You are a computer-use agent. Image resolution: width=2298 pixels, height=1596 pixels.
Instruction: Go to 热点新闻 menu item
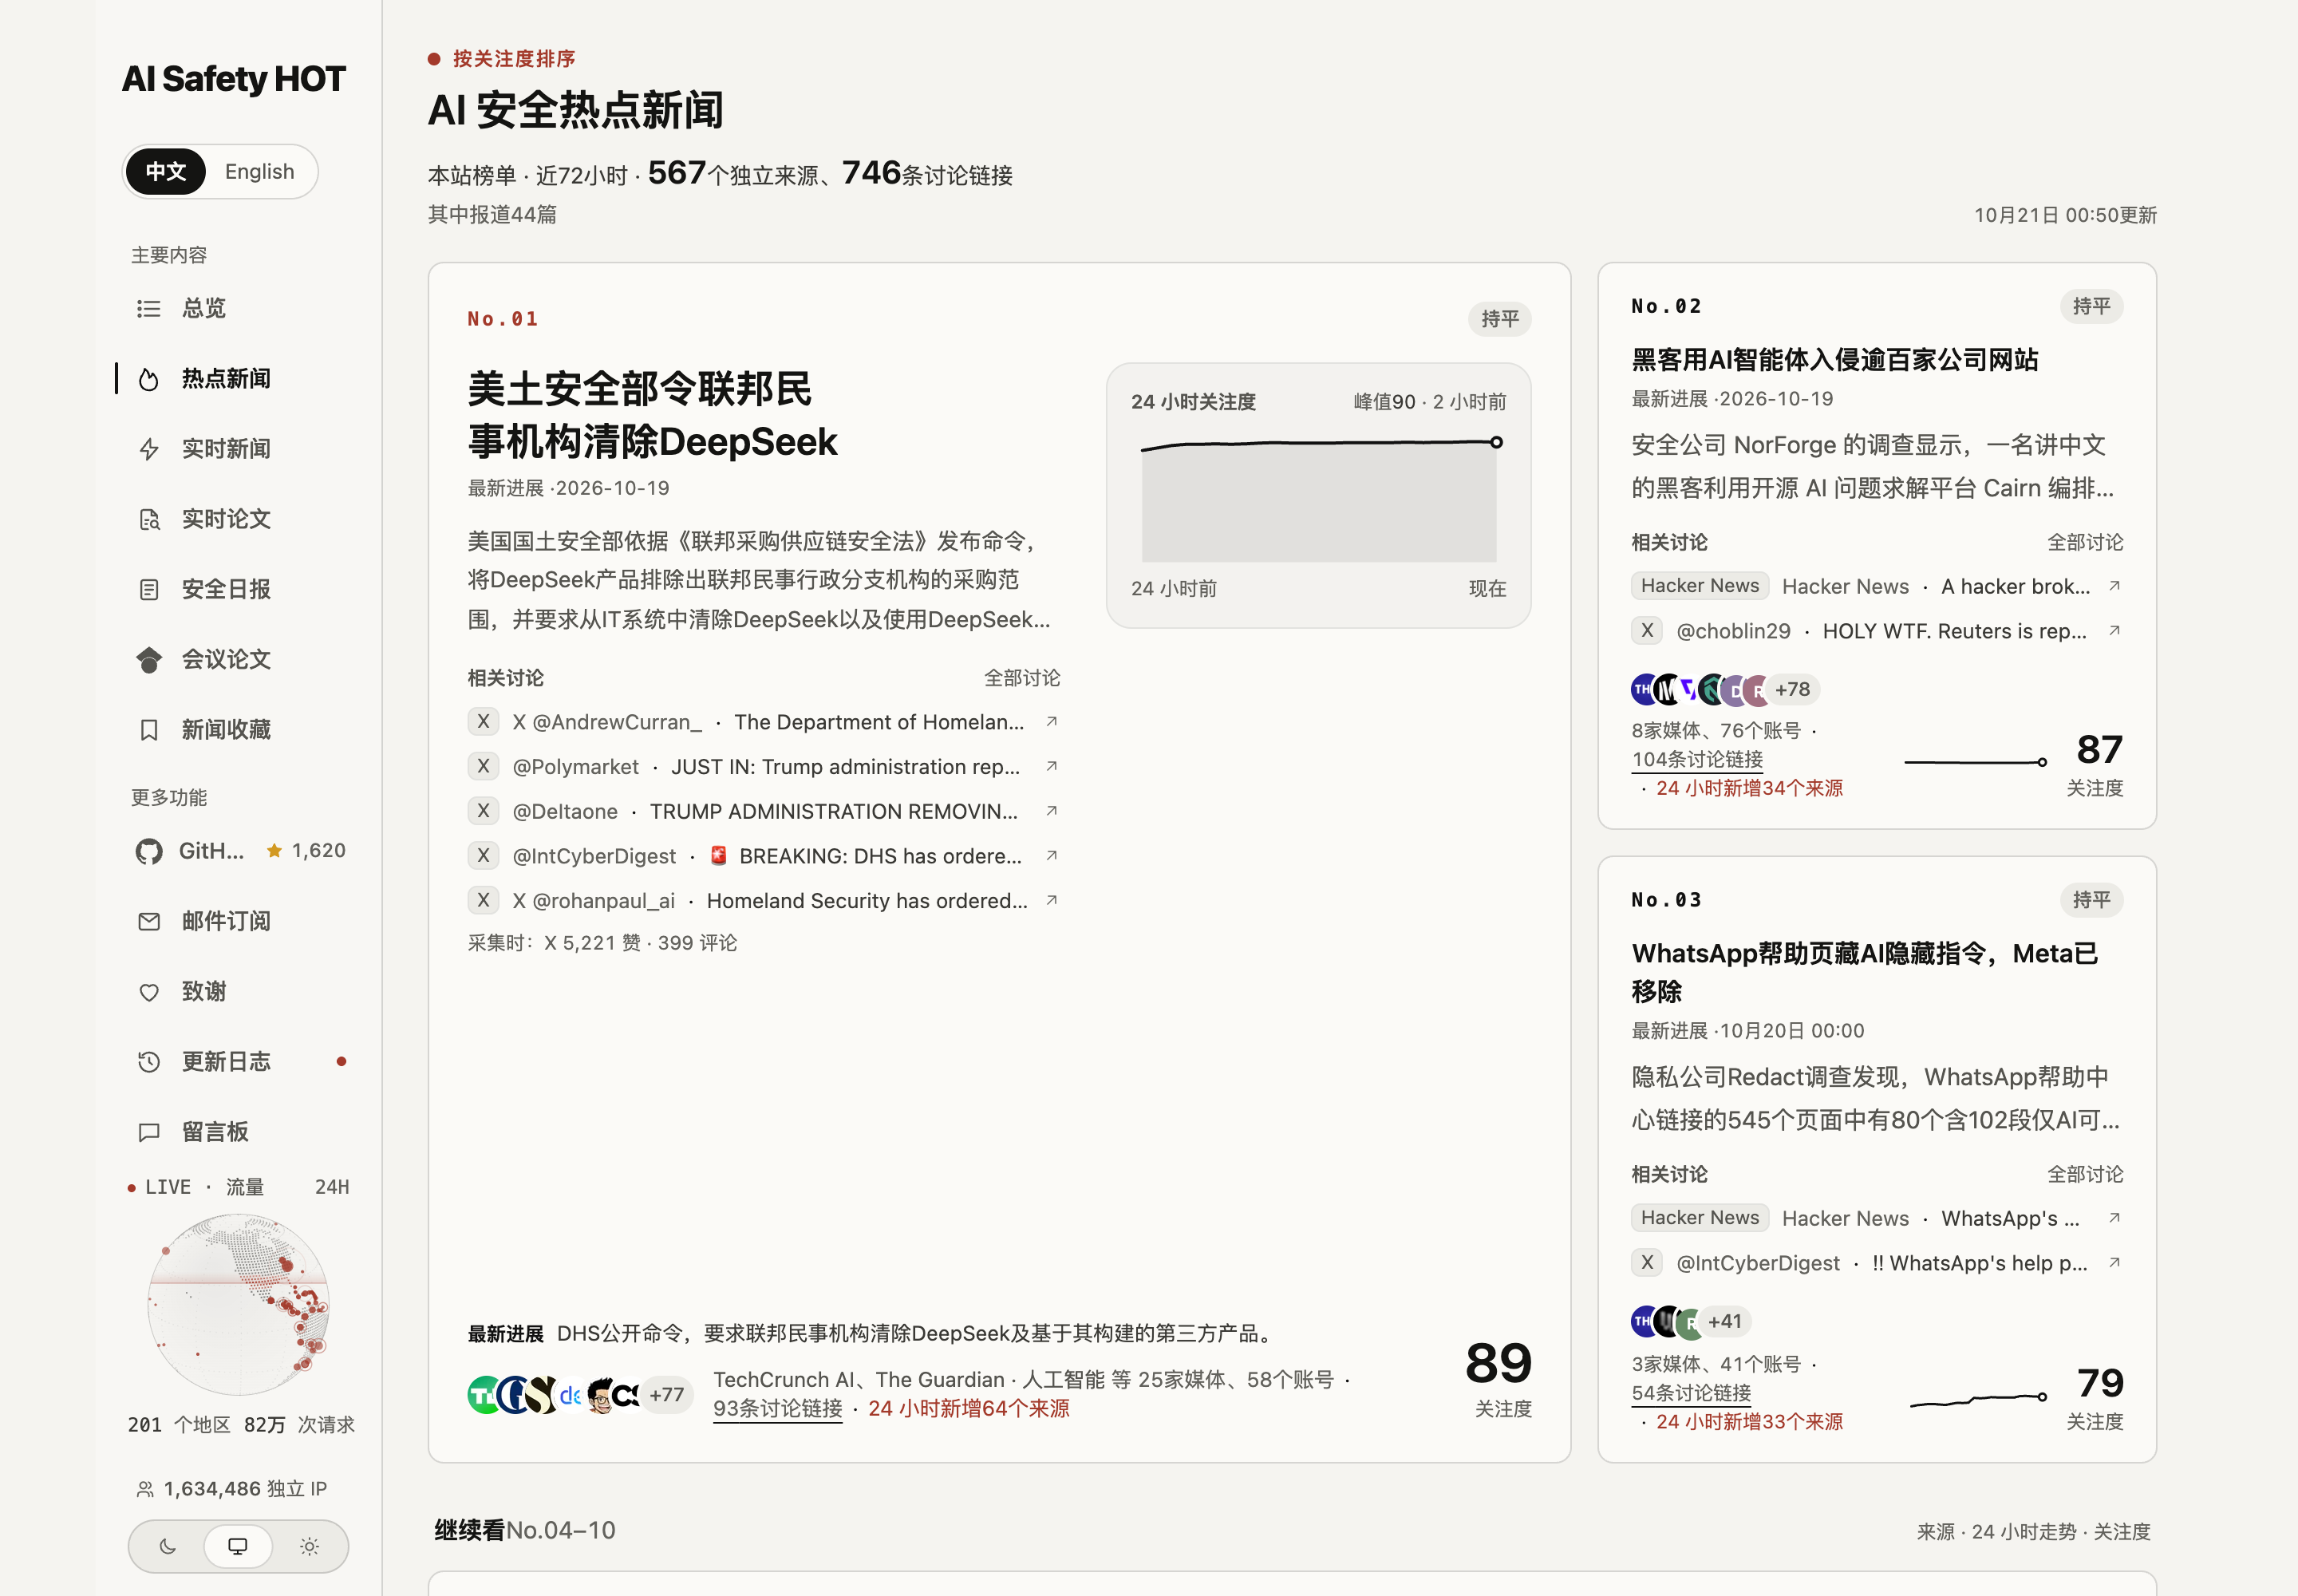(x=239, y=379)
